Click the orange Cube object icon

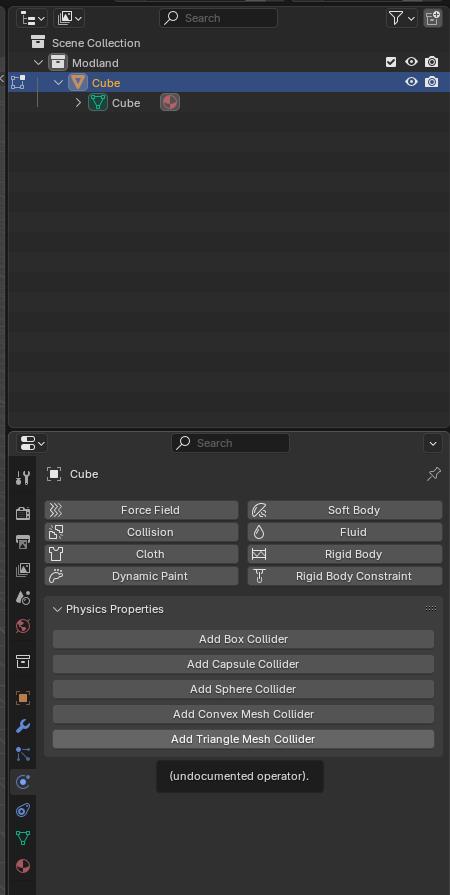(78, 82)
